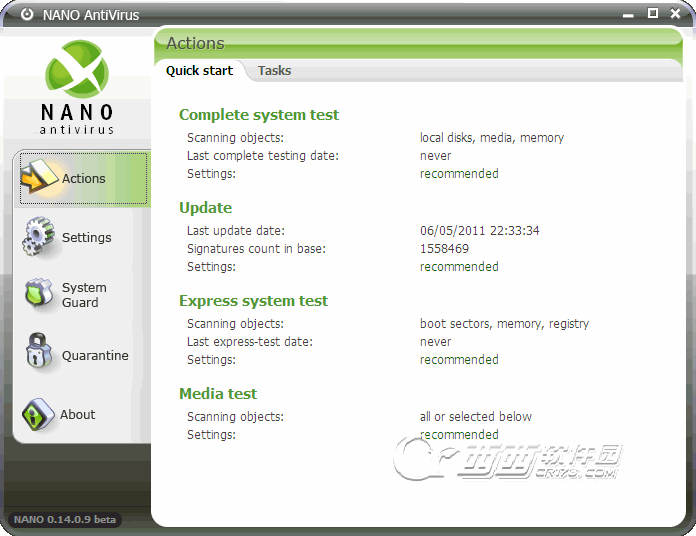Click last update date 06/05/2011 22:33:34
This screenshot has height=536, width=696.
[479, 231]
